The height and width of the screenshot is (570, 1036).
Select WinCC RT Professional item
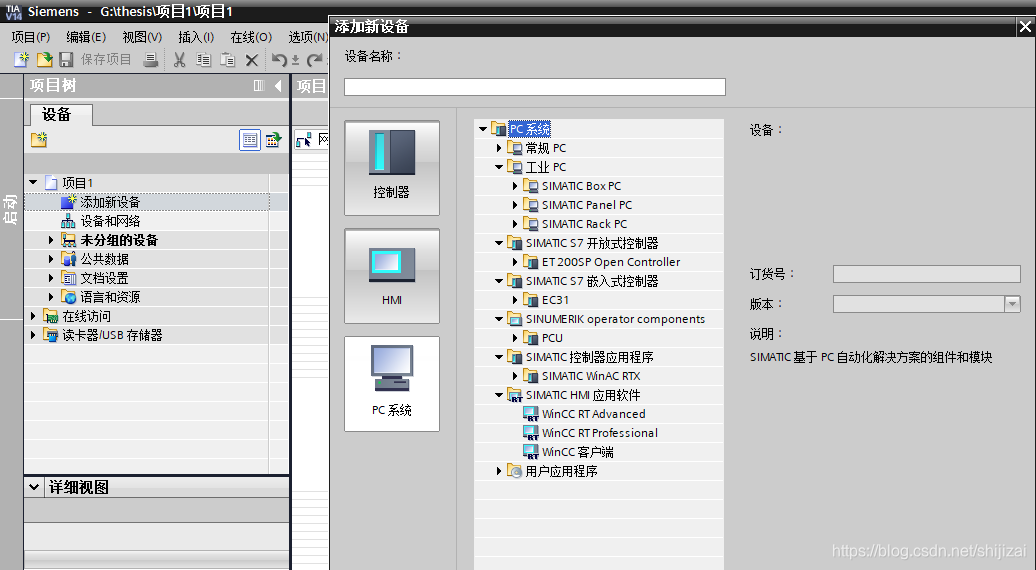(x=600, y=433)
